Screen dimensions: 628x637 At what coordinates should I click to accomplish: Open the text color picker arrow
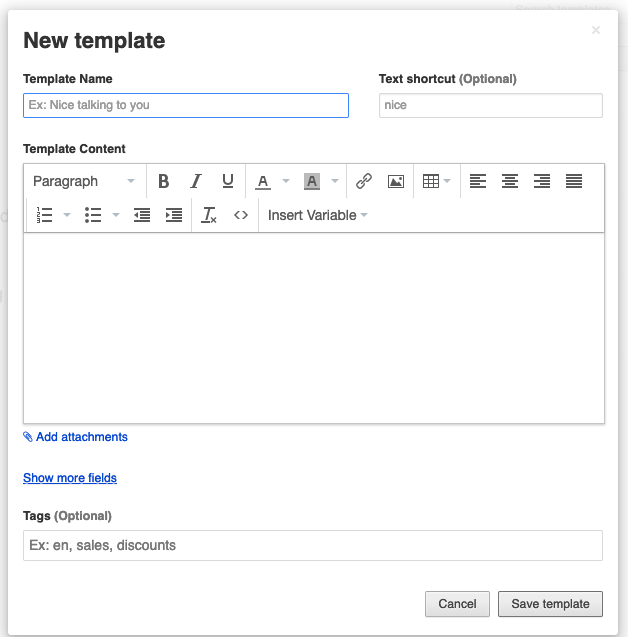286,181
